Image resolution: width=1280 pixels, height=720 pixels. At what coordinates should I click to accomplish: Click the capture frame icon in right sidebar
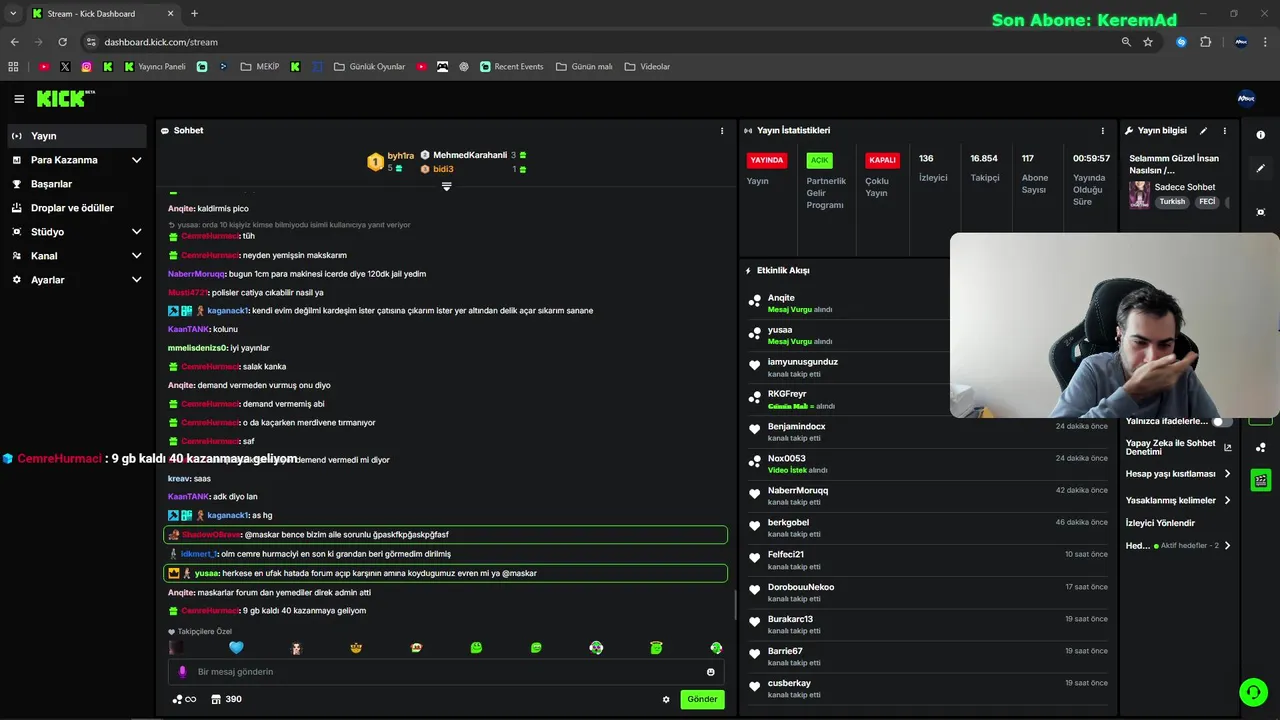pos(1261,212)
